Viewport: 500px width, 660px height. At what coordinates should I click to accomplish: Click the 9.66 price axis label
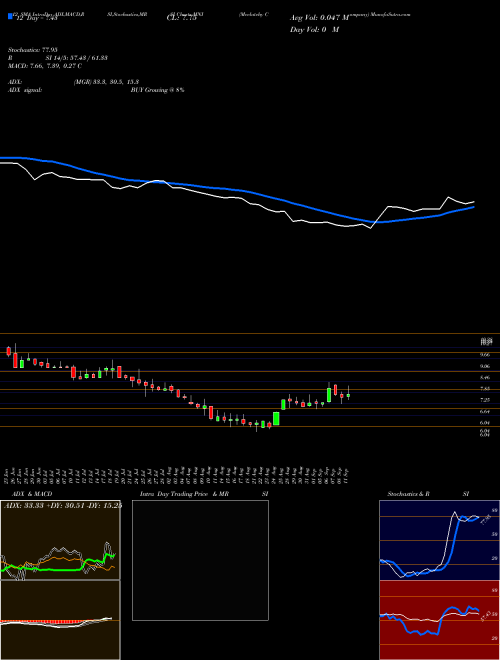click(x=485, y=355)
